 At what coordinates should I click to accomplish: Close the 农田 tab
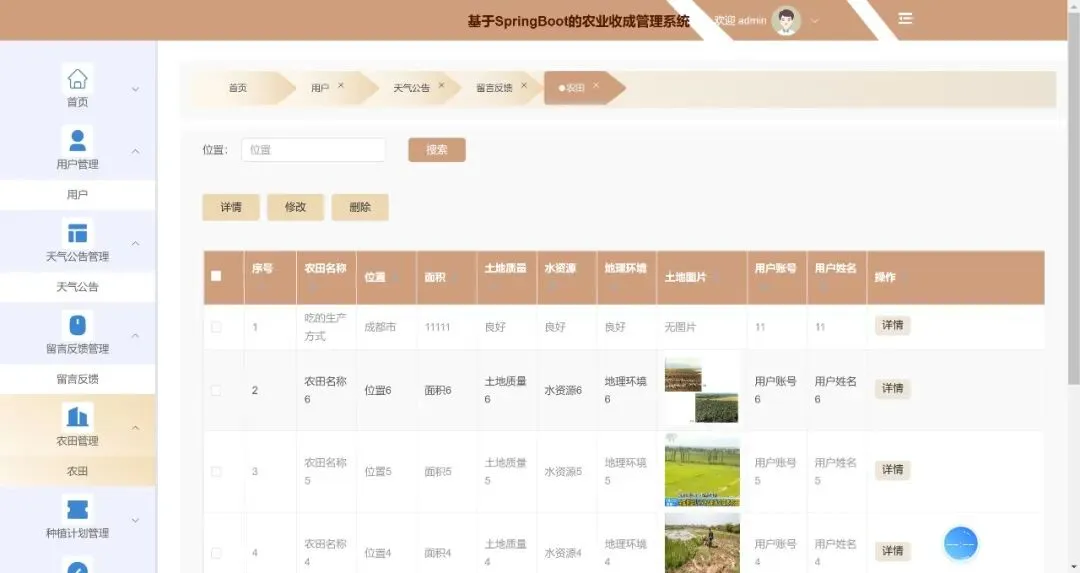pyautogui.click(x=596, y=85)
